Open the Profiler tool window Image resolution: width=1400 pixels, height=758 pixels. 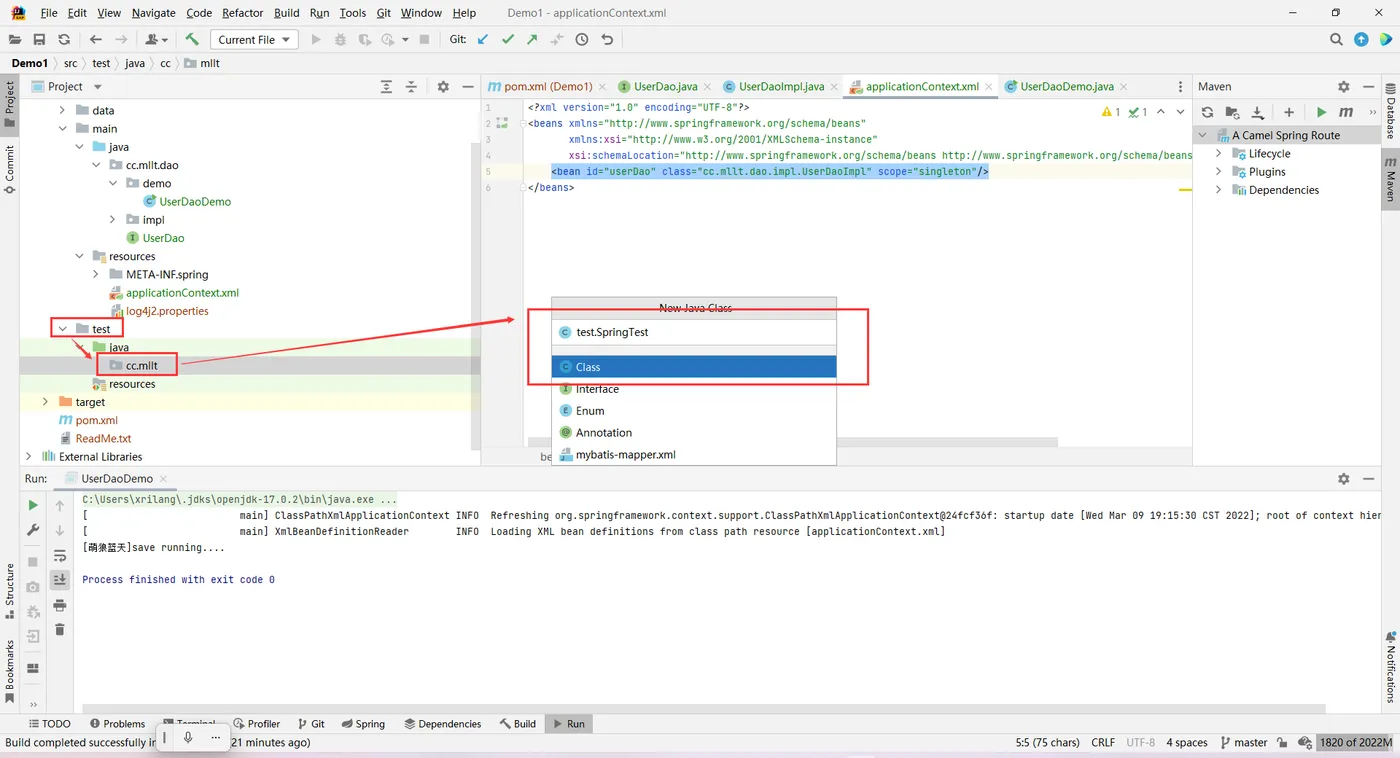(256, 723)
